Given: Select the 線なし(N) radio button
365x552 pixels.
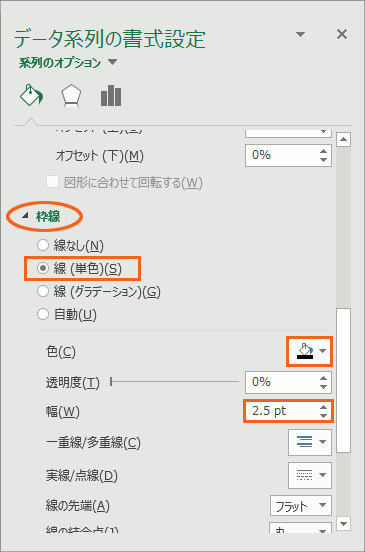Looking at the screenshot, I should pos(43,245).
